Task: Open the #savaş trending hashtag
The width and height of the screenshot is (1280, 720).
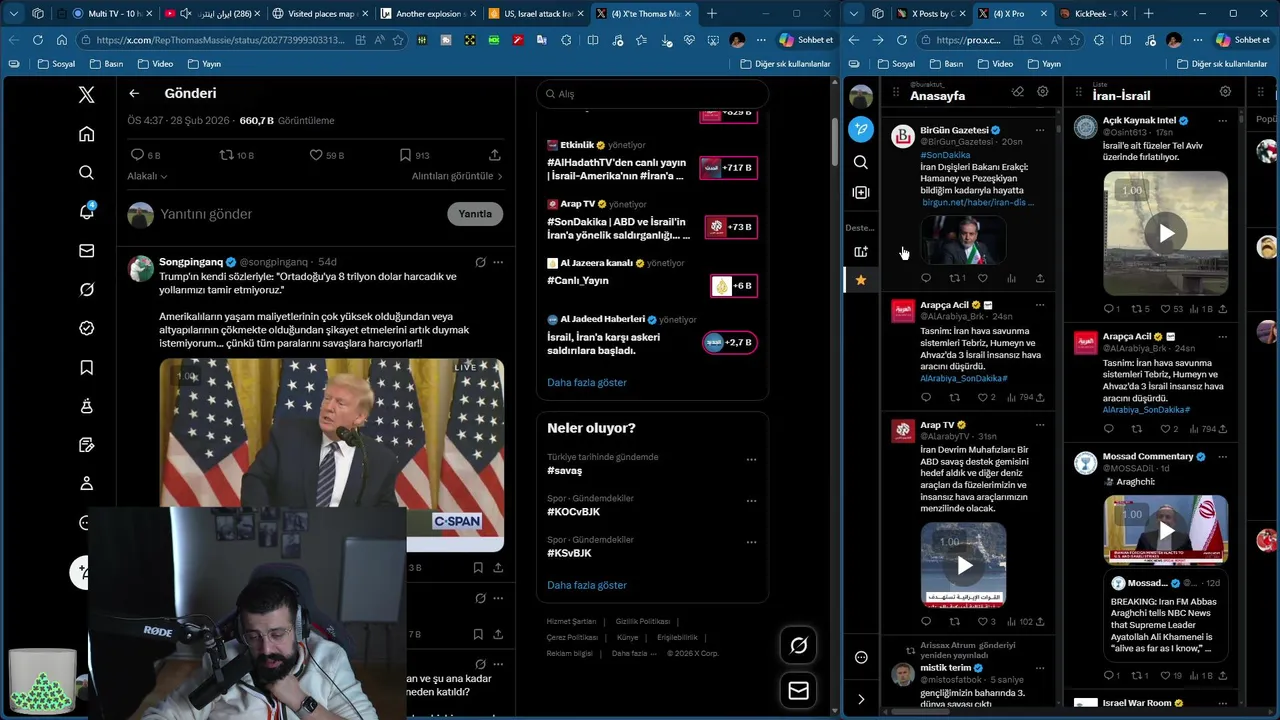Action: (x=565, y=471)
